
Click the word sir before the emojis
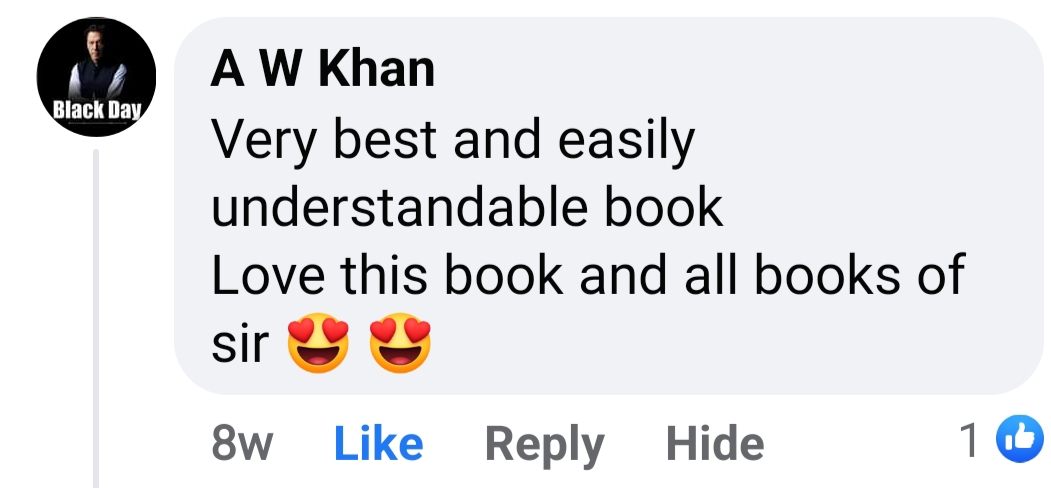point(240,345)
